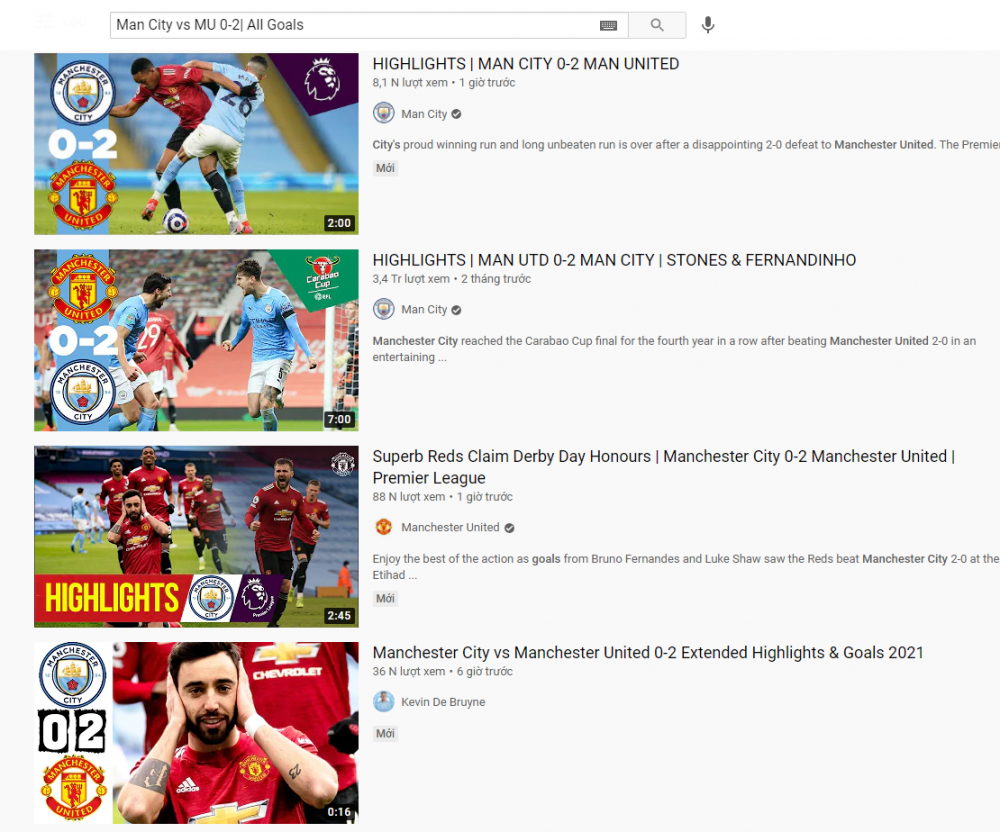This screenshot has width=1000, height=832.
Task: Click Manchester United verified badge
Action: click(510, 528)
